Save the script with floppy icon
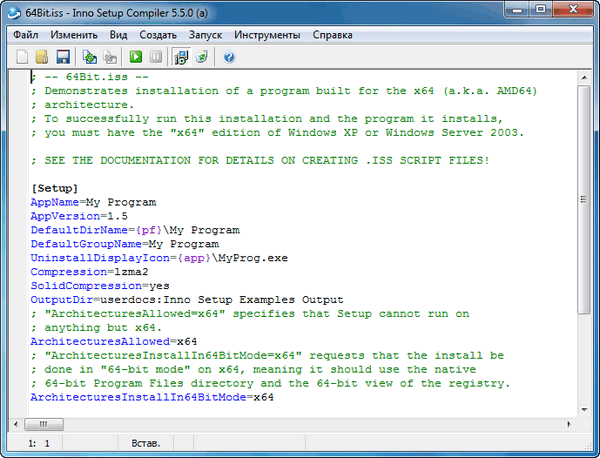 pyautogui.click(x=63, y=57)
